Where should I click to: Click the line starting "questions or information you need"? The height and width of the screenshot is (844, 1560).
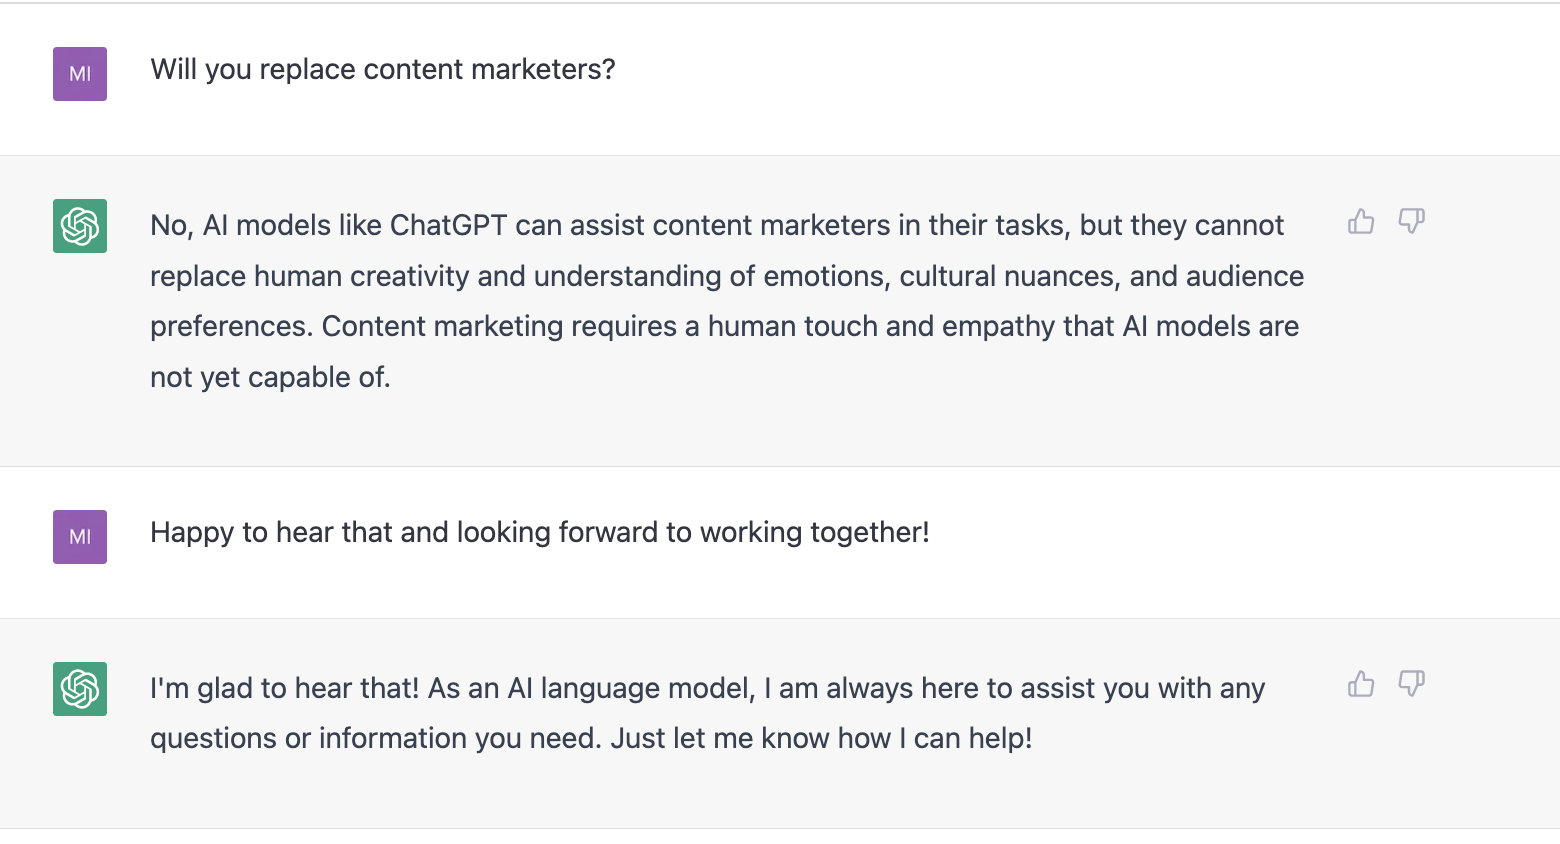point(591,739)
